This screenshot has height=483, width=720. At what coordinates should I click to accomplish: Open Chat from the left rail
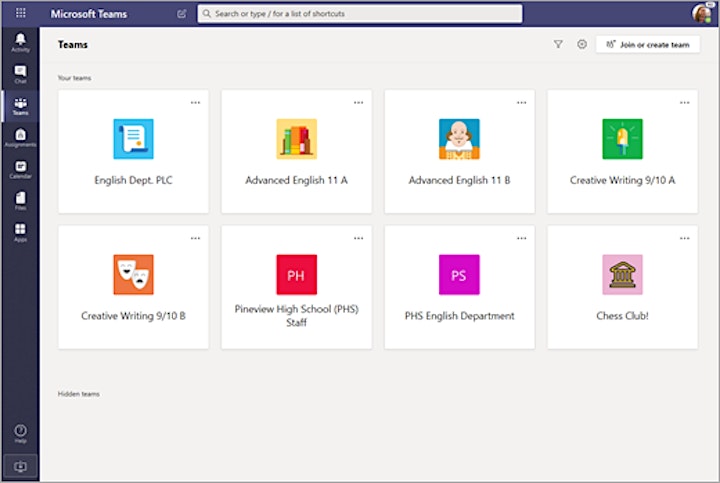coord(20,74)
